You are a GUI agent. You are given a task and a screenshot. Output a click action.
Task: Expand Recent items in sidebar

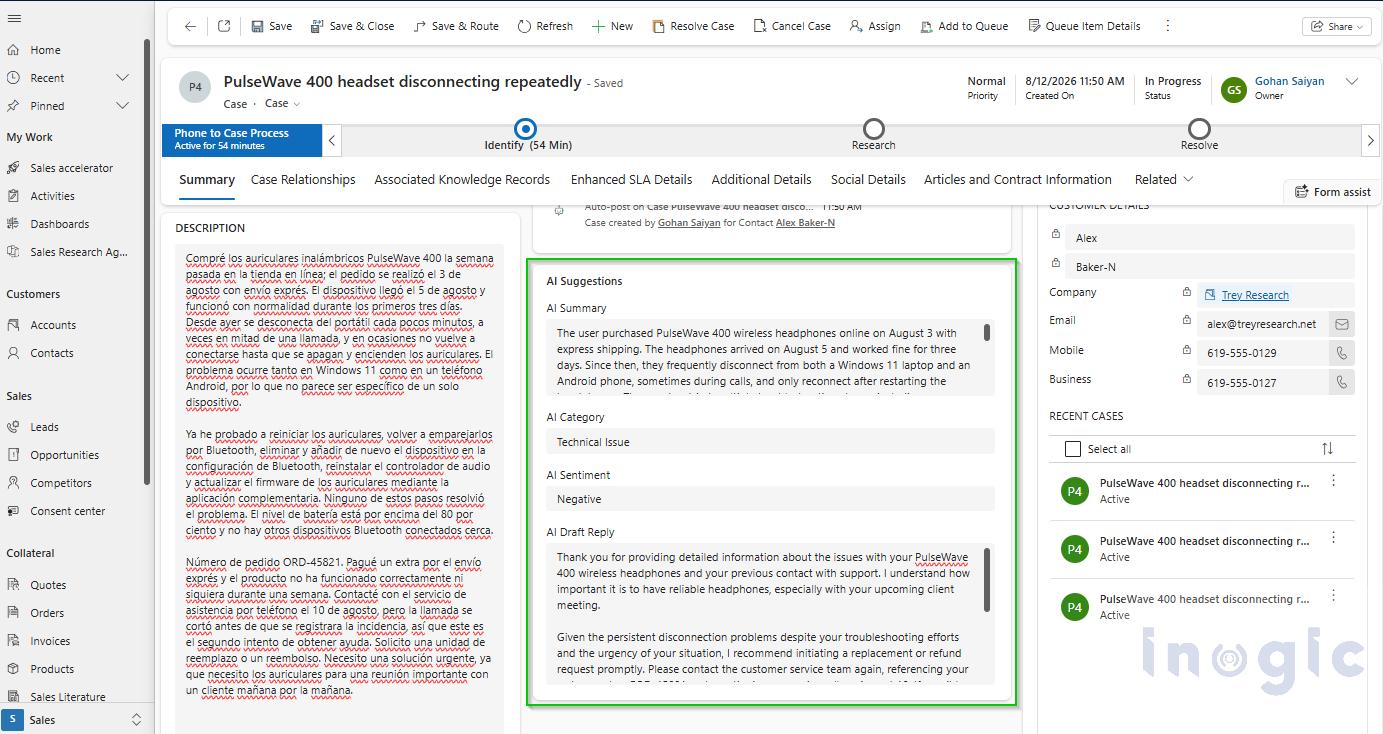click(x=123, y=78)
